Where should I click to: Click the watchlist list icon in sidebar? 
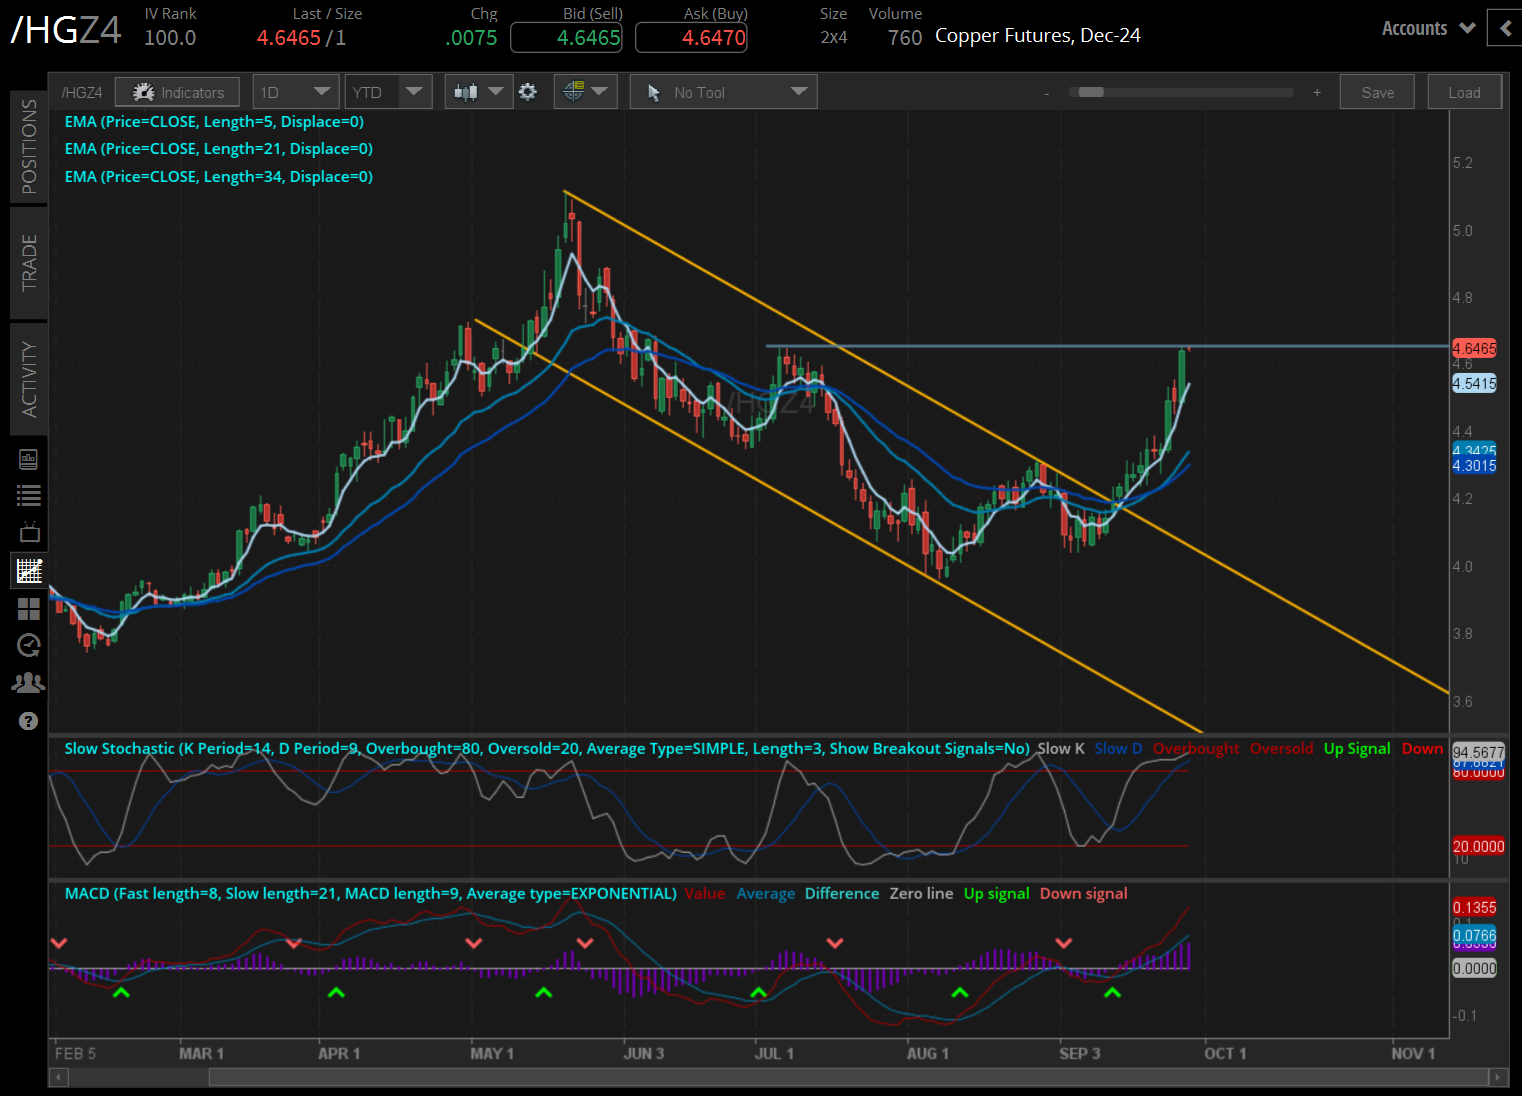pos(29,495)
